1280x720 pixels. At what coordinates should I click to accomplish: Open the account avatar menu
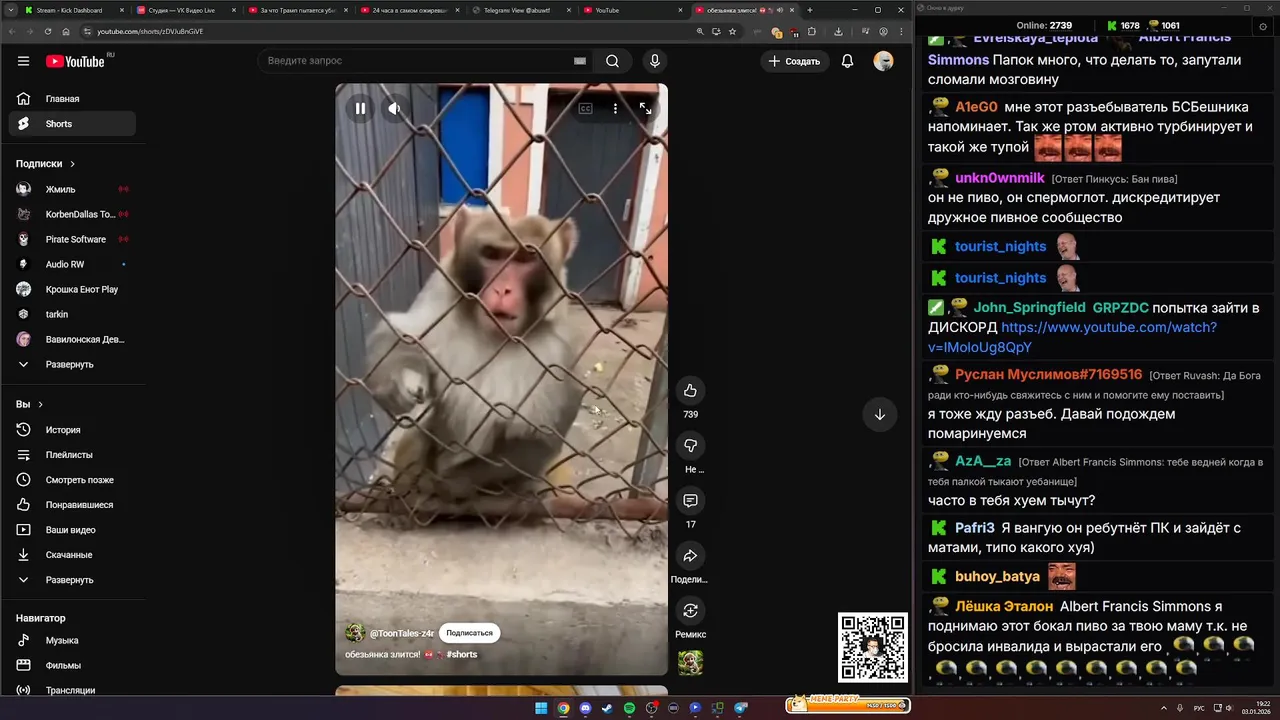(x=883, y=61)
